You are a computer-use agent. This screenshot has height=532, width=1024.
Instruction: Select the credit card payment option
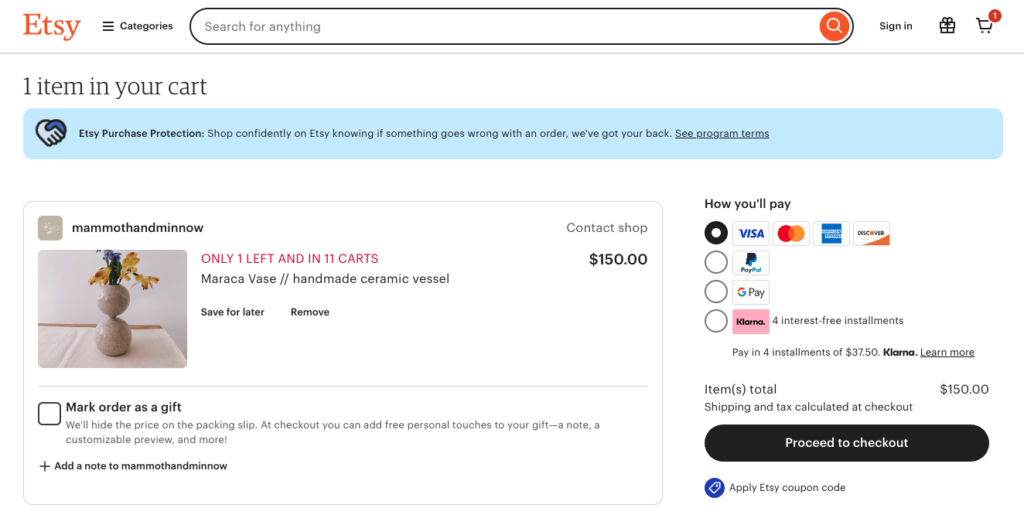coord(716,233)
